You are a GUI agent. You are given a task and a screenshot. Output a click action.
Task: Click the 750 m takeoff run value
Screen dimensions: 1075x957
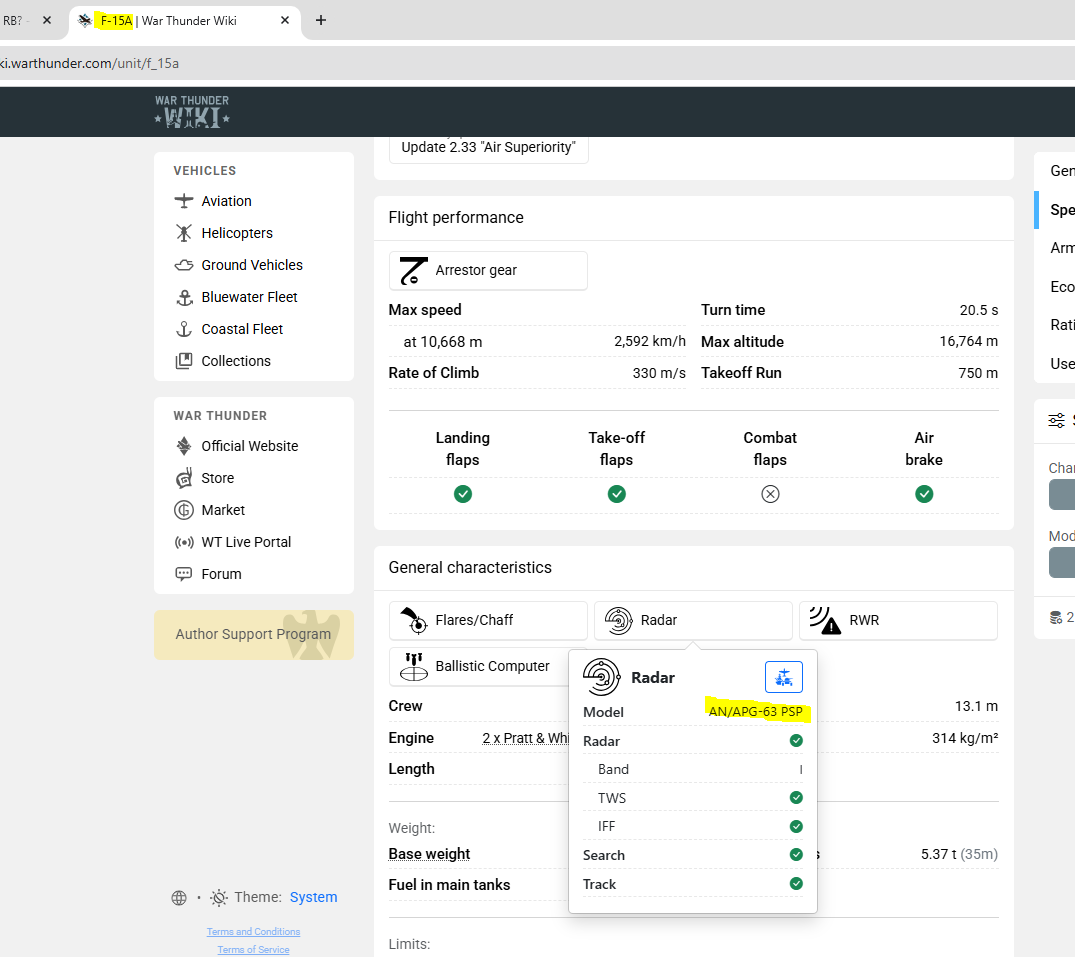tap(978, 373)
